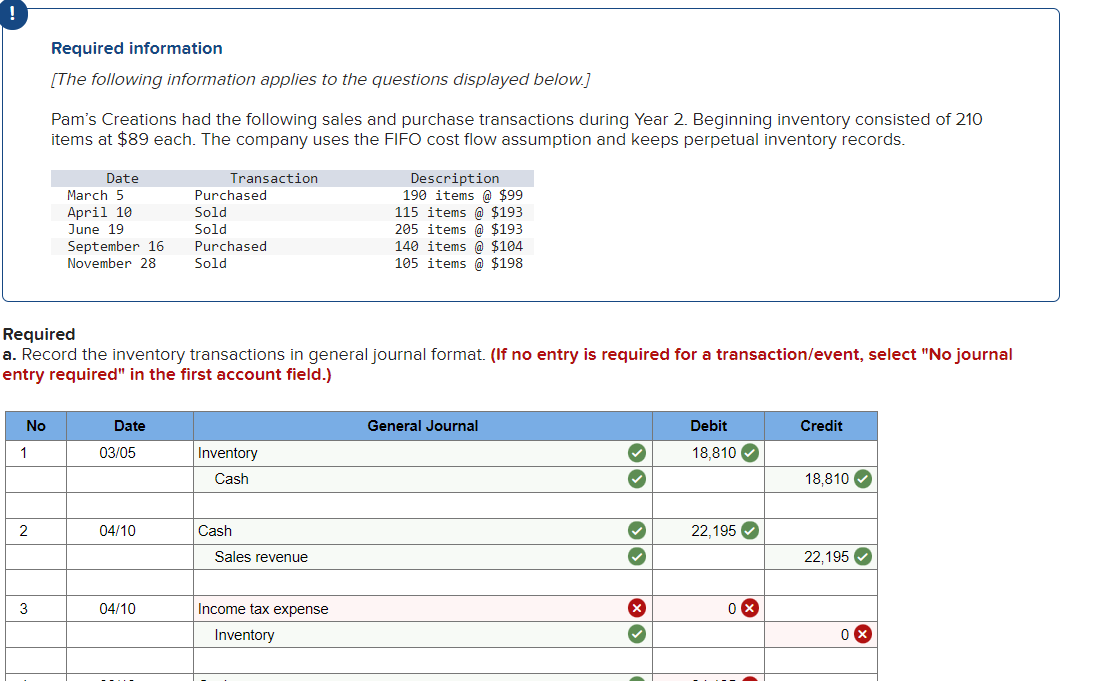Select the Sales revenue account field

422,557
